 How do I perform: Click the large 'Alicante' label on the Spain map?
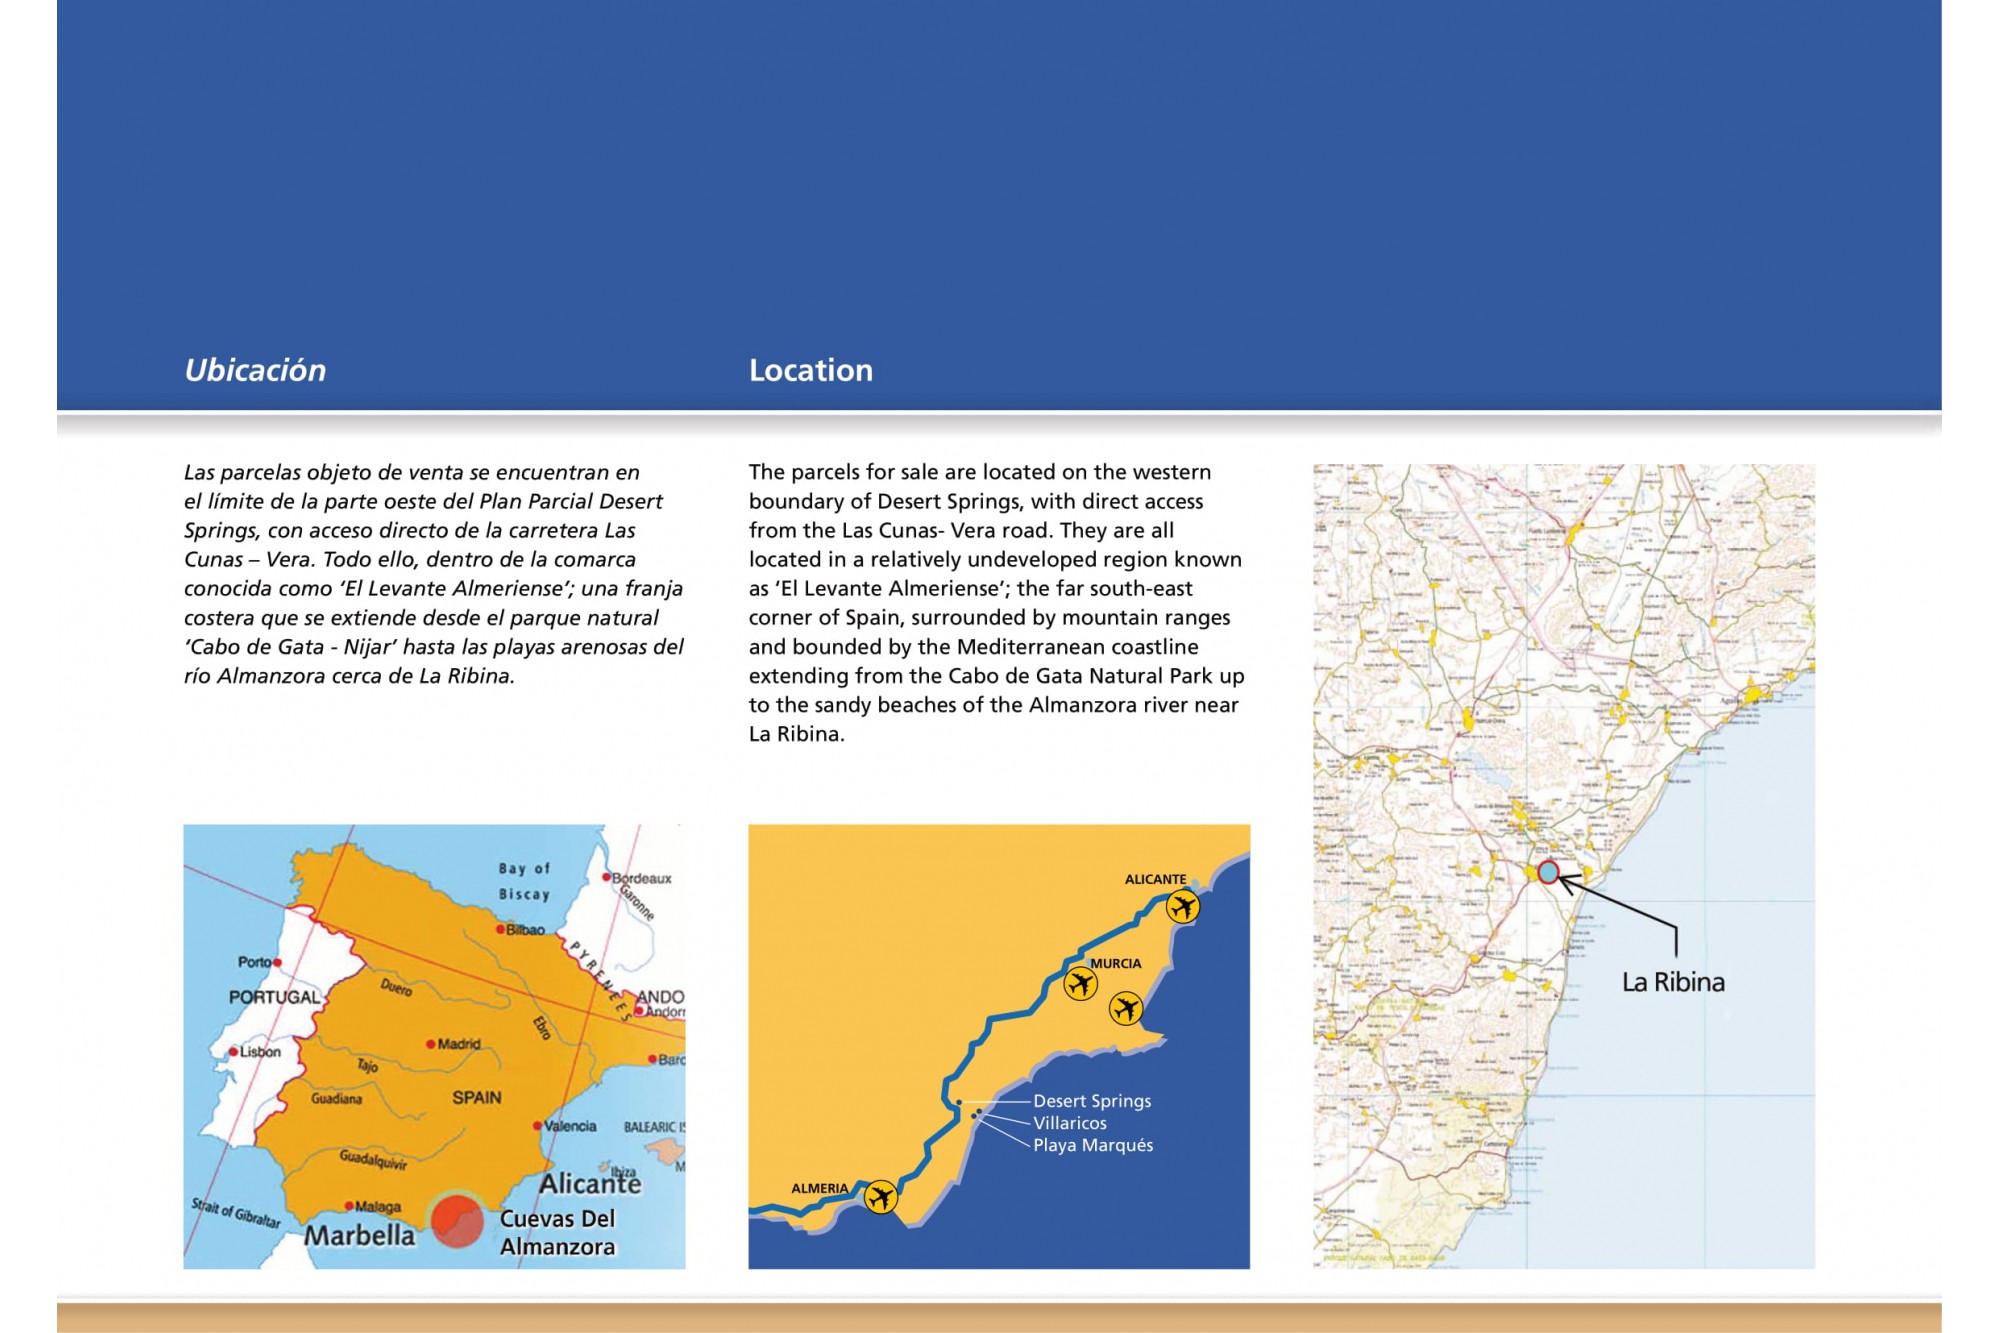click(x=590, y=1184)
